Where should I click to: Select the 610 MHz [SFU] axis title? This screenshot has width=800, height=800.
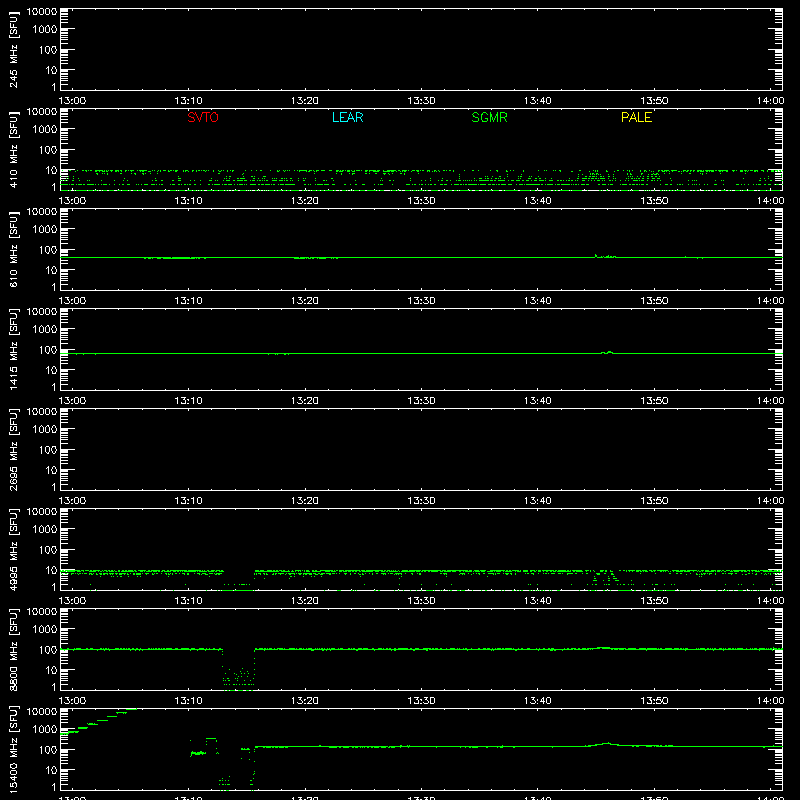pyautogui.click(x=13, y=249)
